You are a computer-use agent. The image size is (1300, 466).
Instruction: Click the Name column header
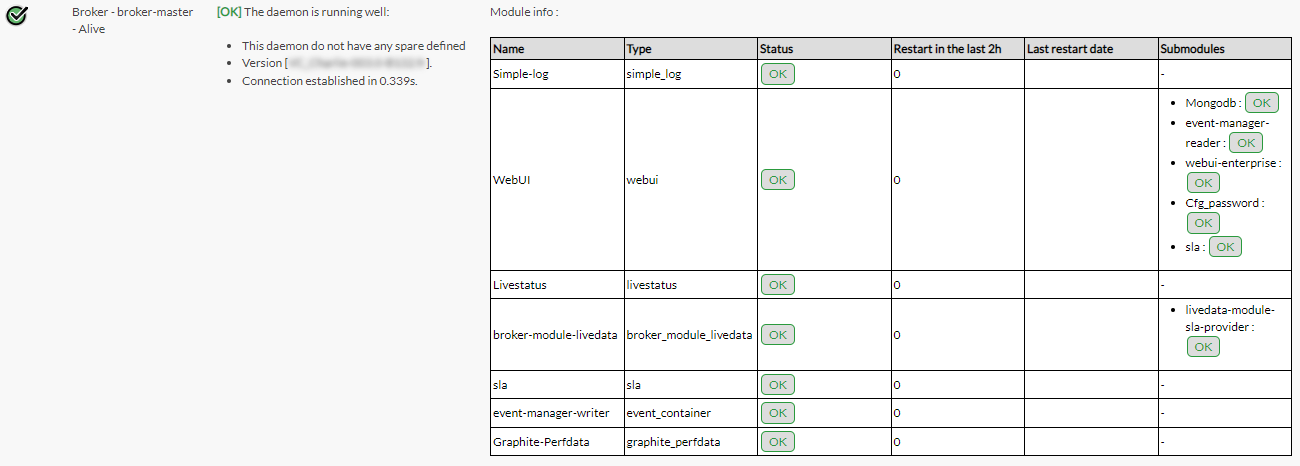pos(509,49)
